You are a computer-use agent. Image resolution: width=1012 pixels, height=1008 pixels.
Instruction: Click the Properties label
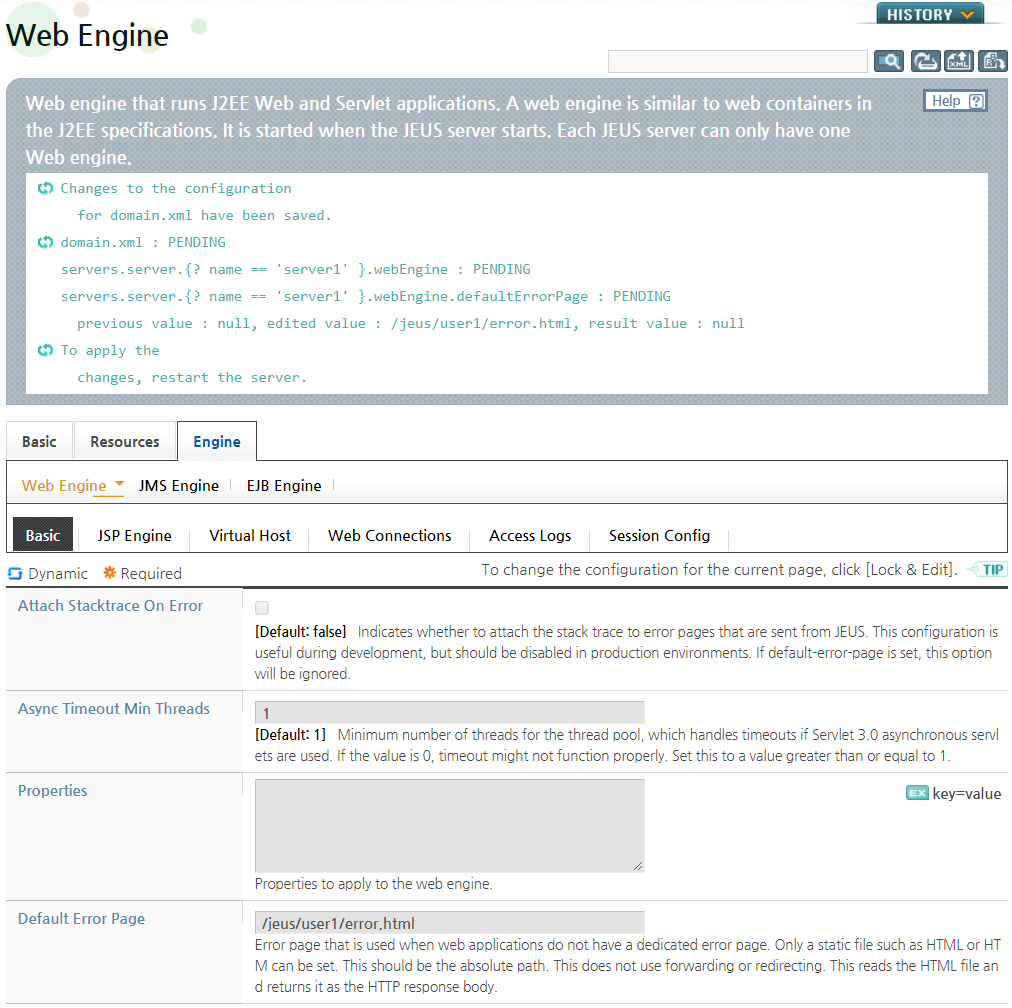click(52, 791)
